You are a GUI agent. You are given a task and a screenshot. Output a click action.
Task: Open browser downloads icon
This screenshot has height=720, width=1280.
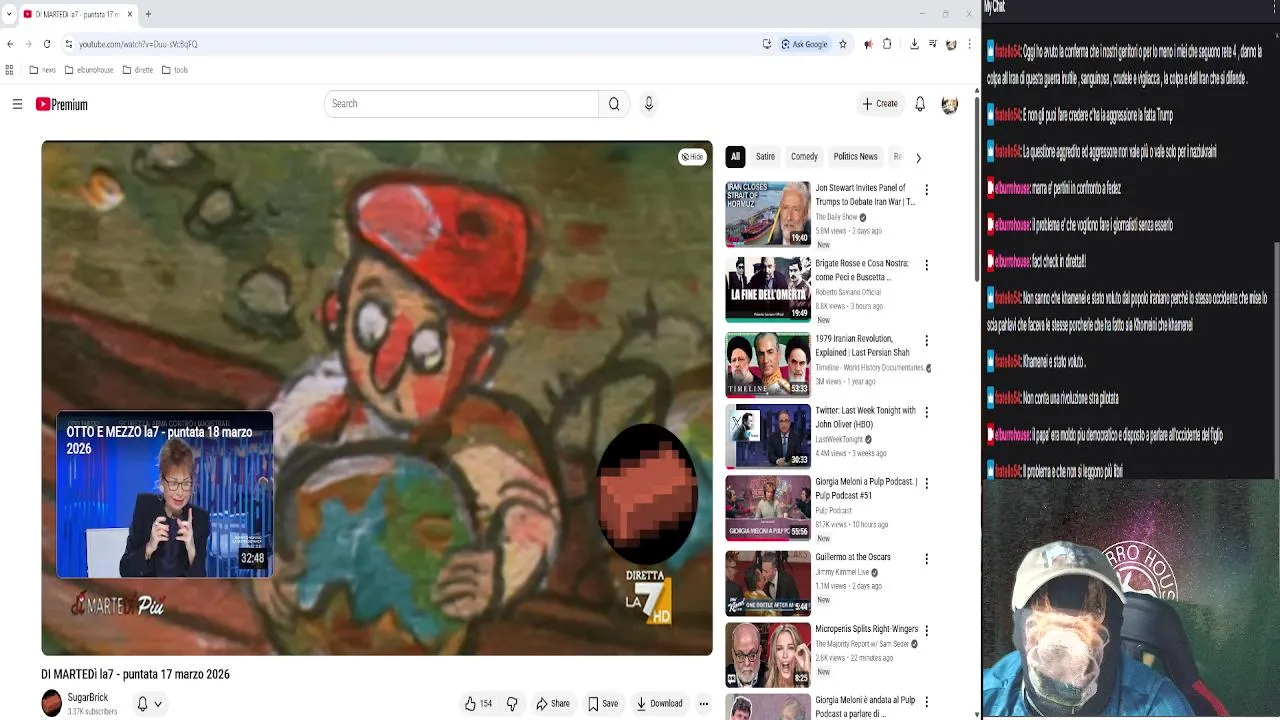914,44
